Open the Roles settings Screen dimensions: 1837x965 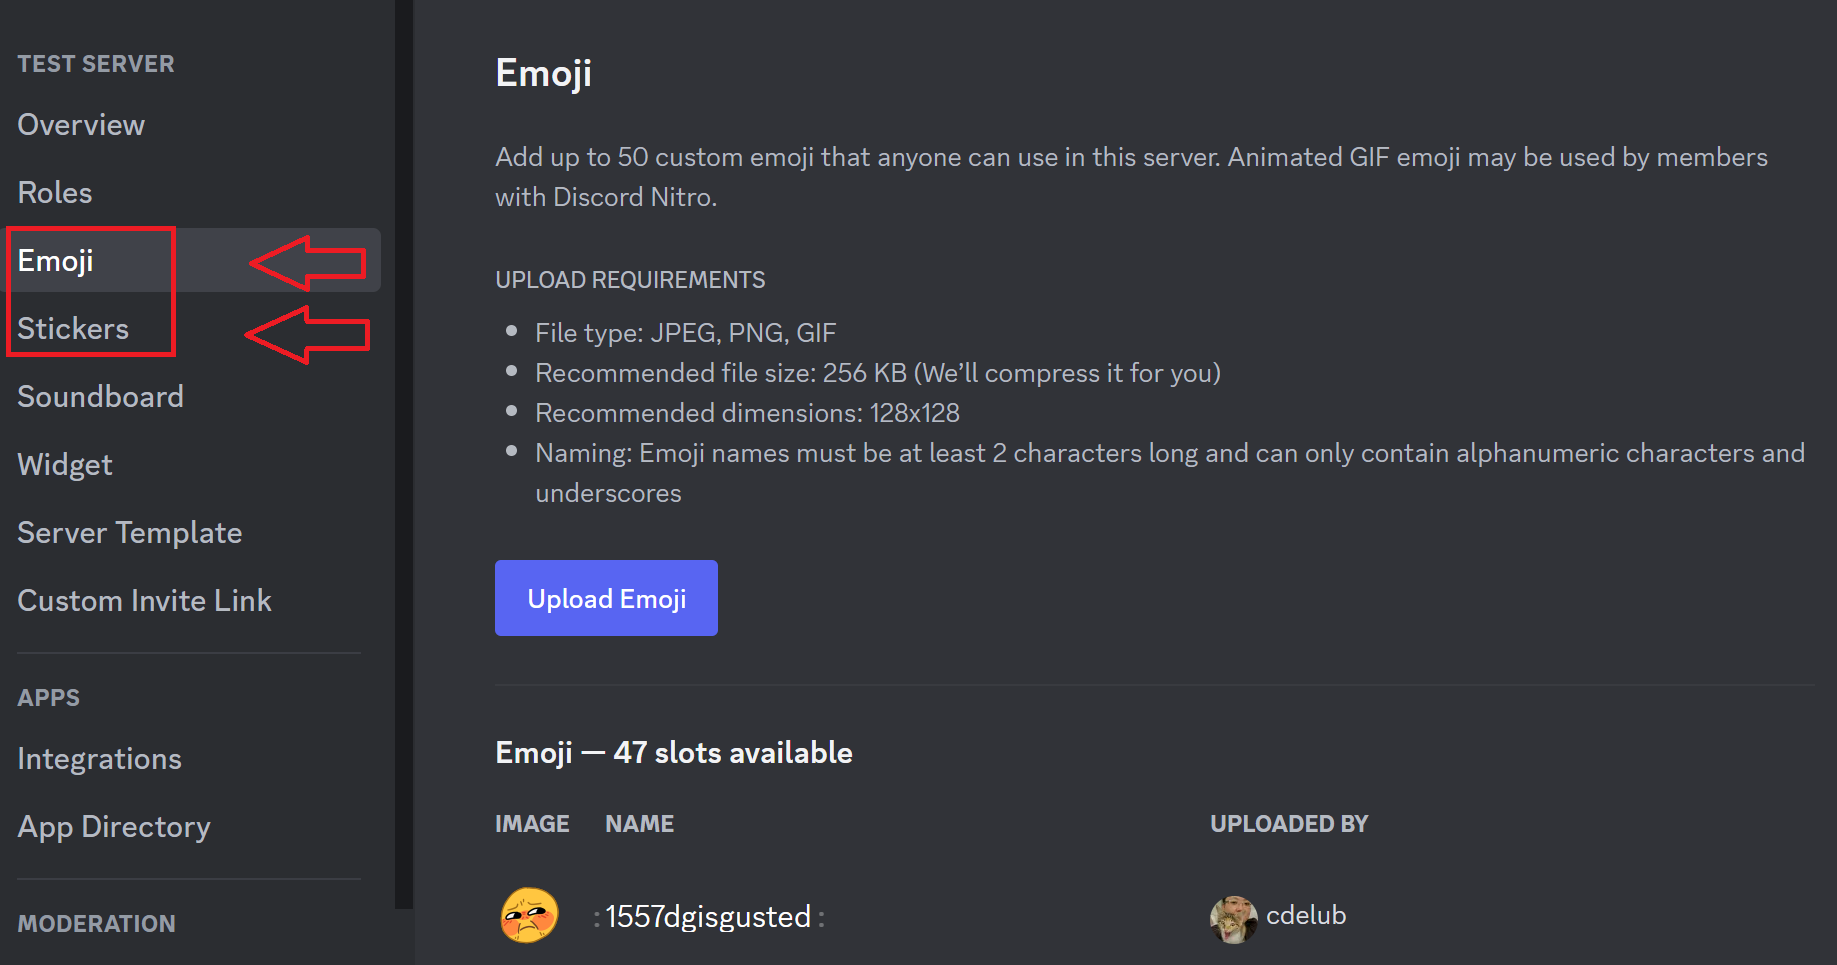pos(54,192)
